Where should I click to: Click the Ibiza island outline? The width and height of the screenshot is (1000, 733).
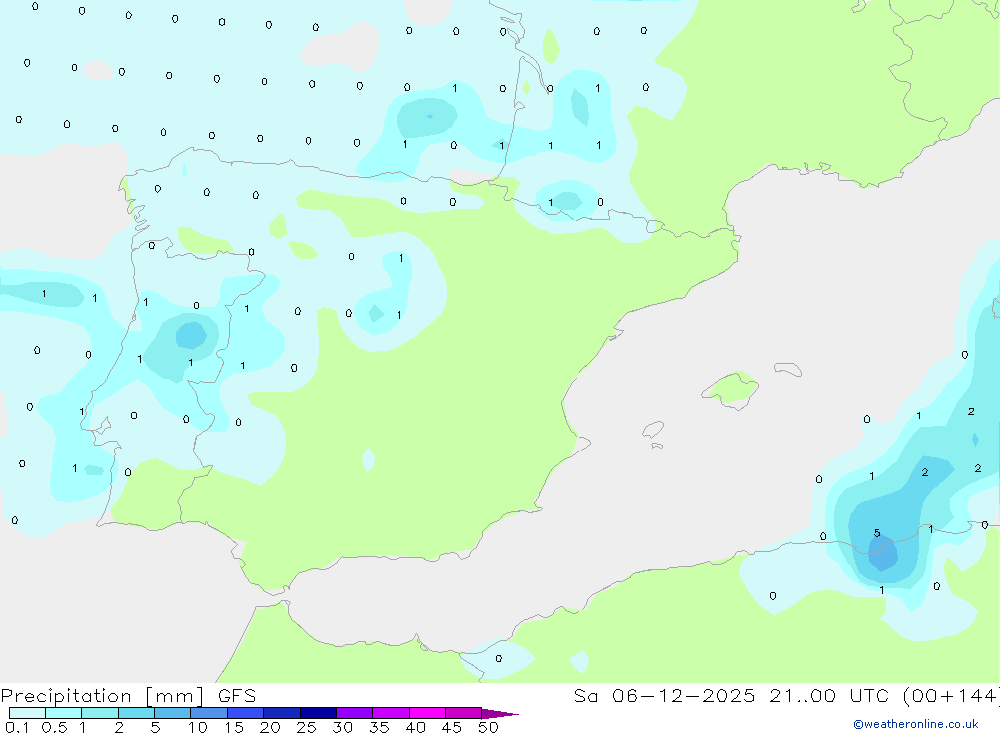click(653, 429)
